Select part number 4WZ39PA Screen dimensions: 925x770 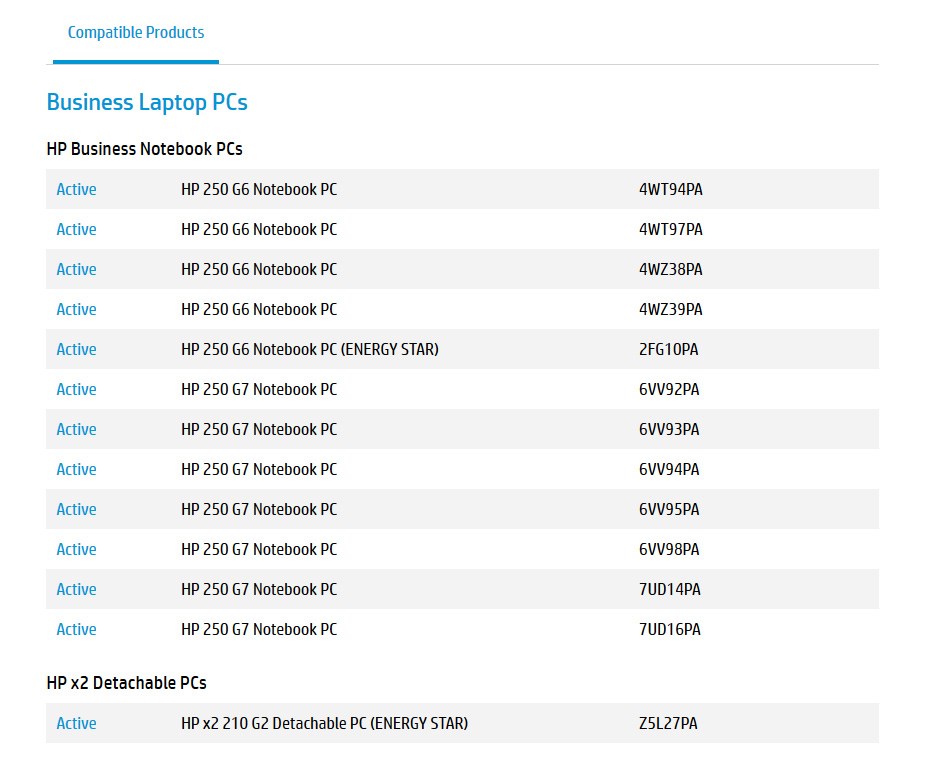(671, 310)
